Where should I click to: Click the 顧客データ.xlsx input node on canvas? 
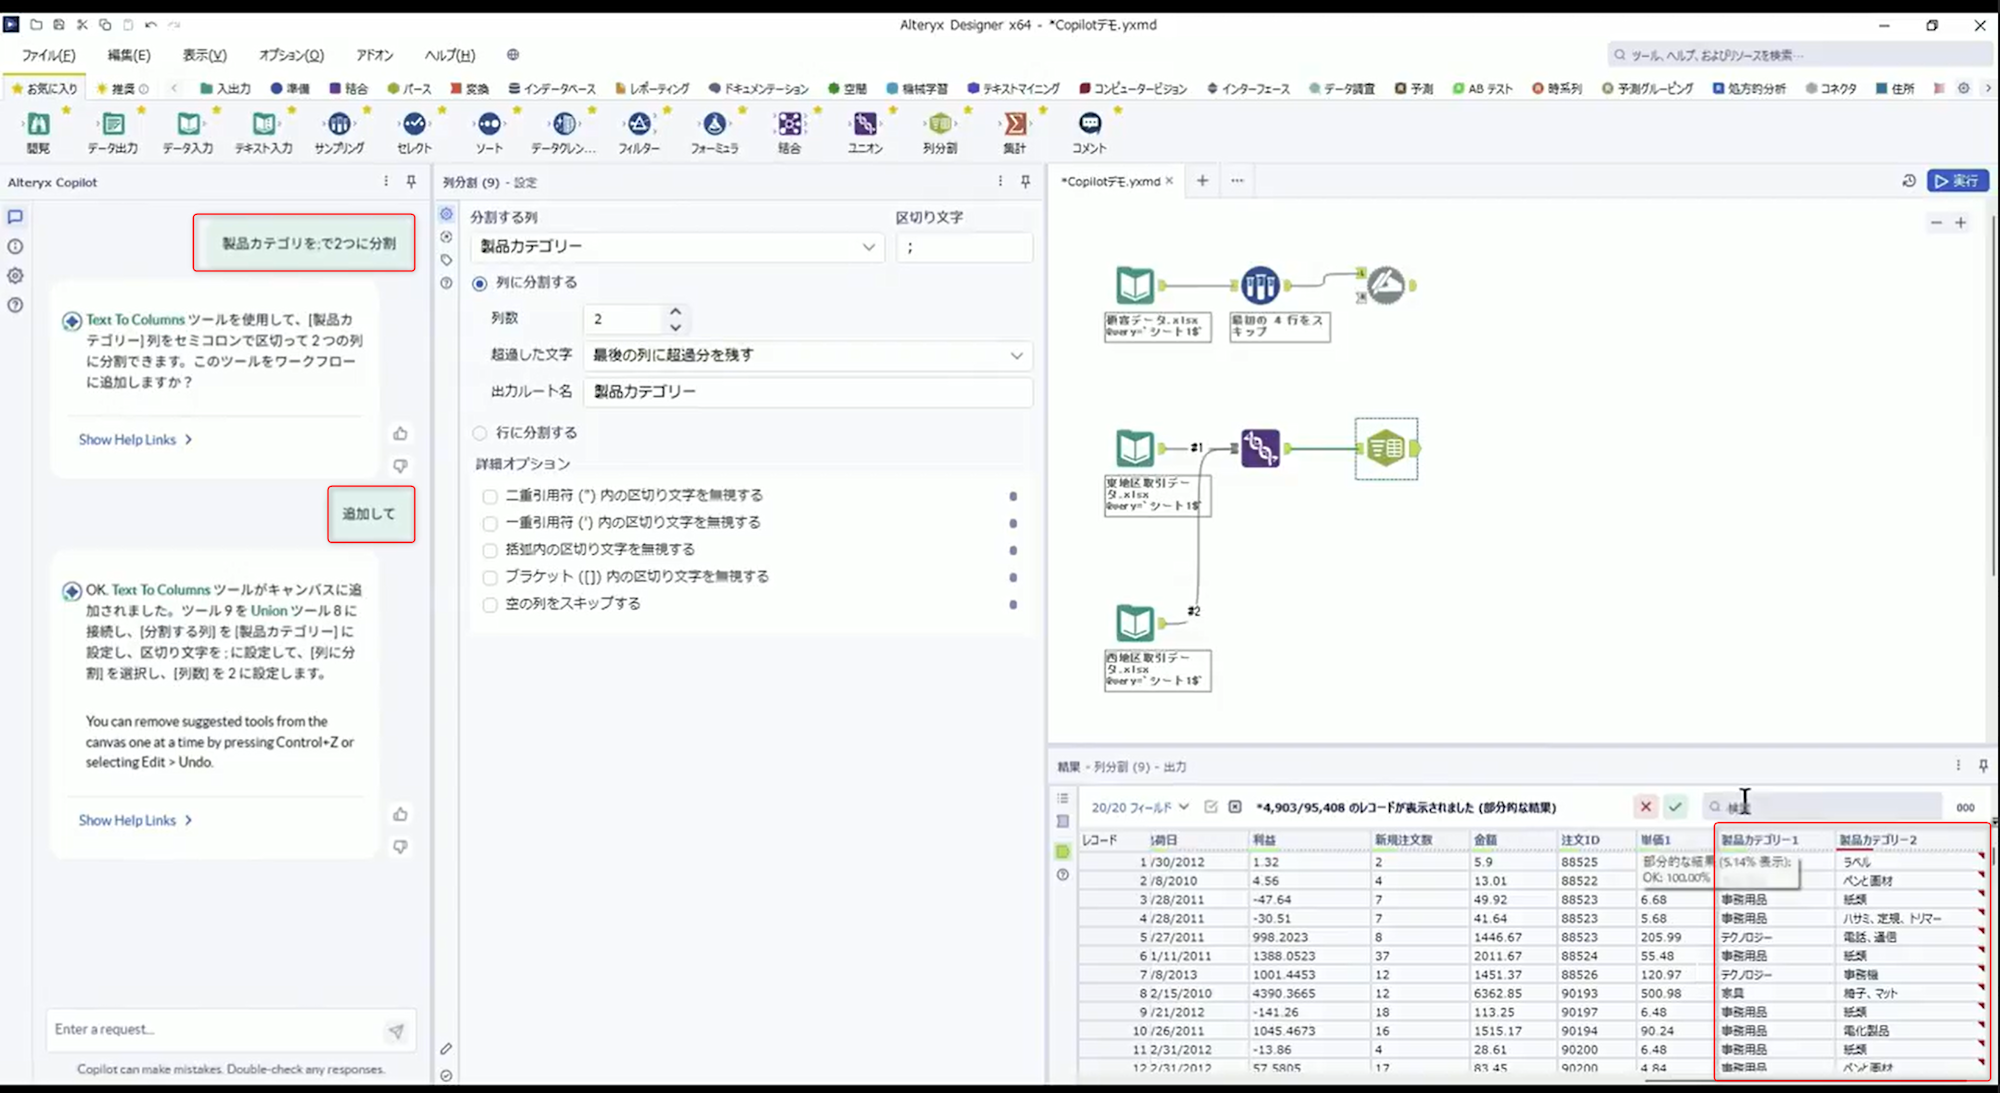tap(1135, 286)
